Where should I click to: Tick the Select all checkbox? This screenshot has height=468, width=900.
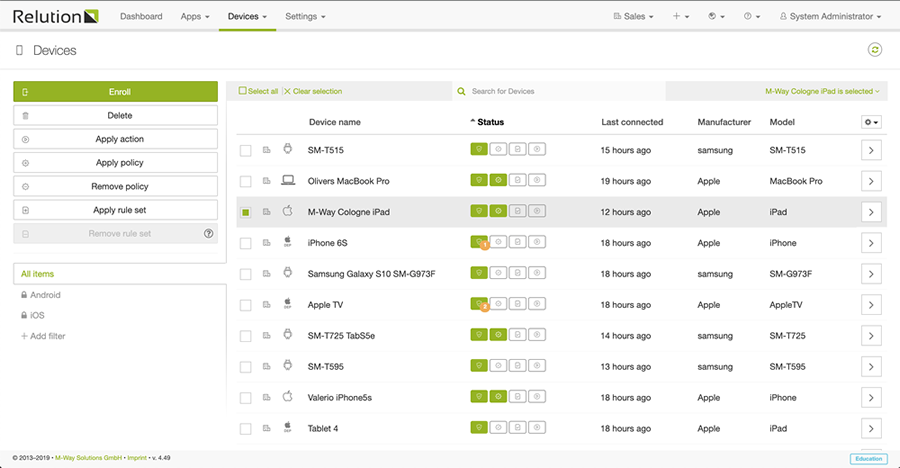pos(242,91)
